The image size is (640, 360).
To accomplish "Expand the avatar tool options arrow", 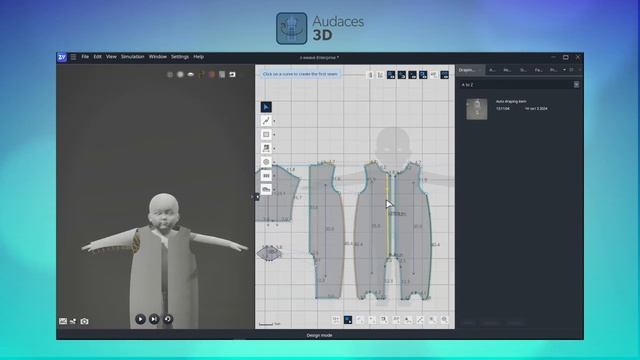I will [274, 149].
